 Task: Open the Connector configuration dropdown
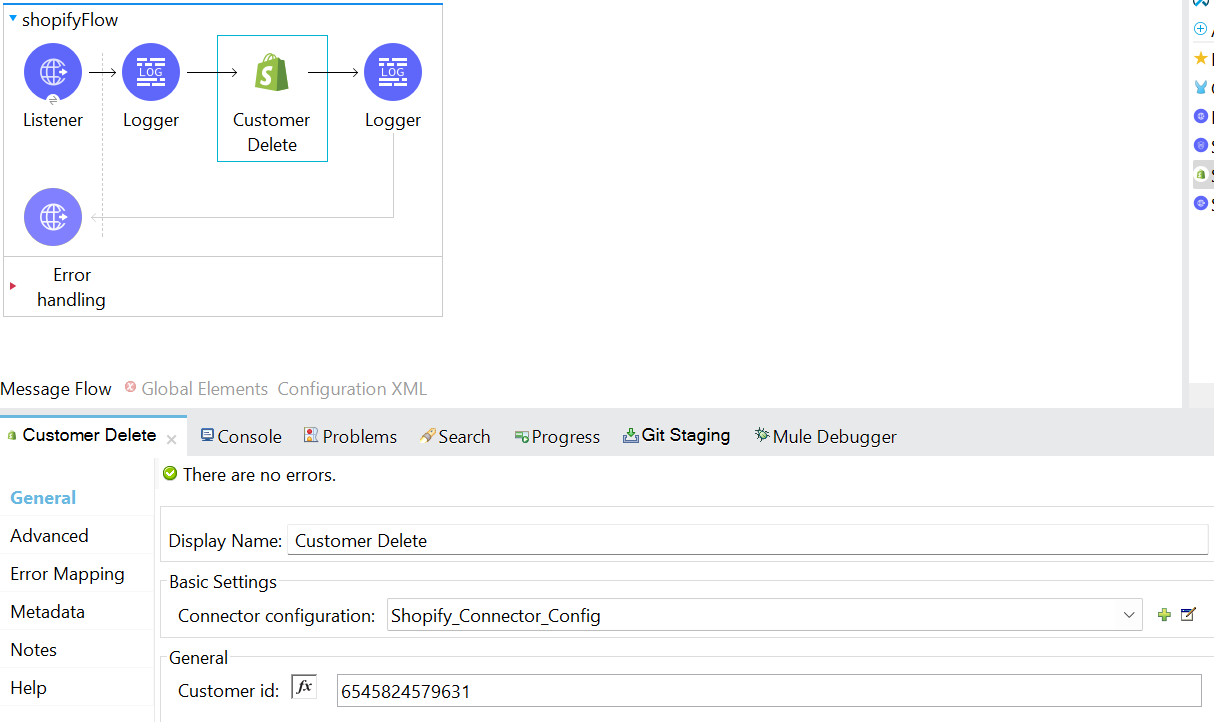click(x=1129, y=615)
